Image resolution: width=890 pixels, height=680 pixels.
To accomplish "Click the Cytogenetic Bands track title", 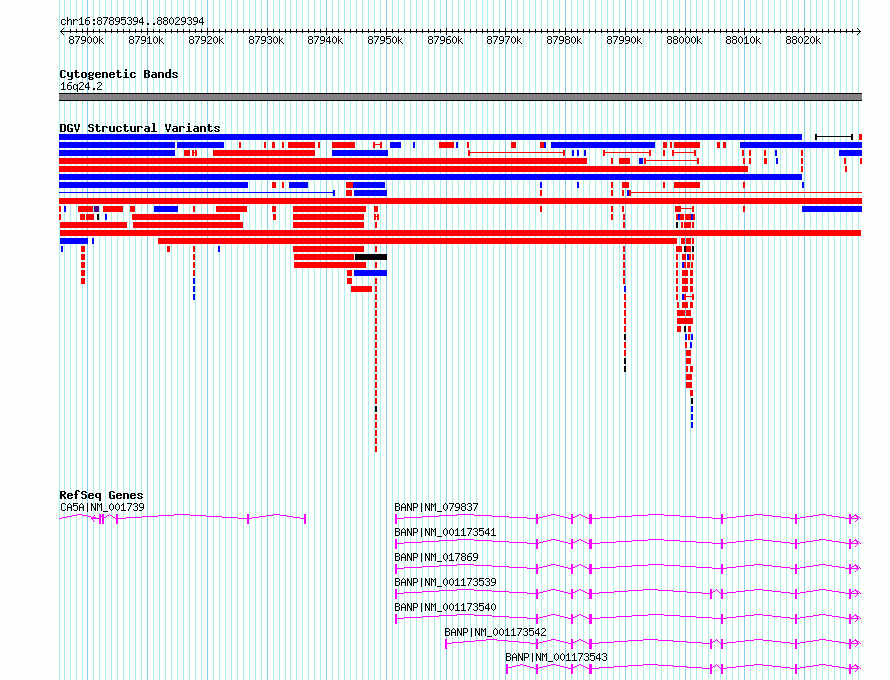I will (119, 74).
